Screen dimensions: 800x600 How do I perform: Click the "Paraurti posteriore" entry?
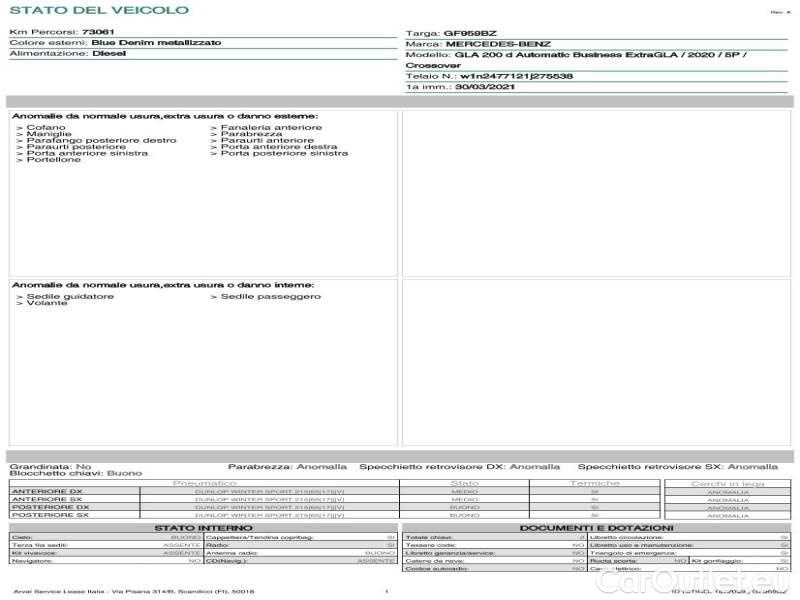[x=76, y=146]
